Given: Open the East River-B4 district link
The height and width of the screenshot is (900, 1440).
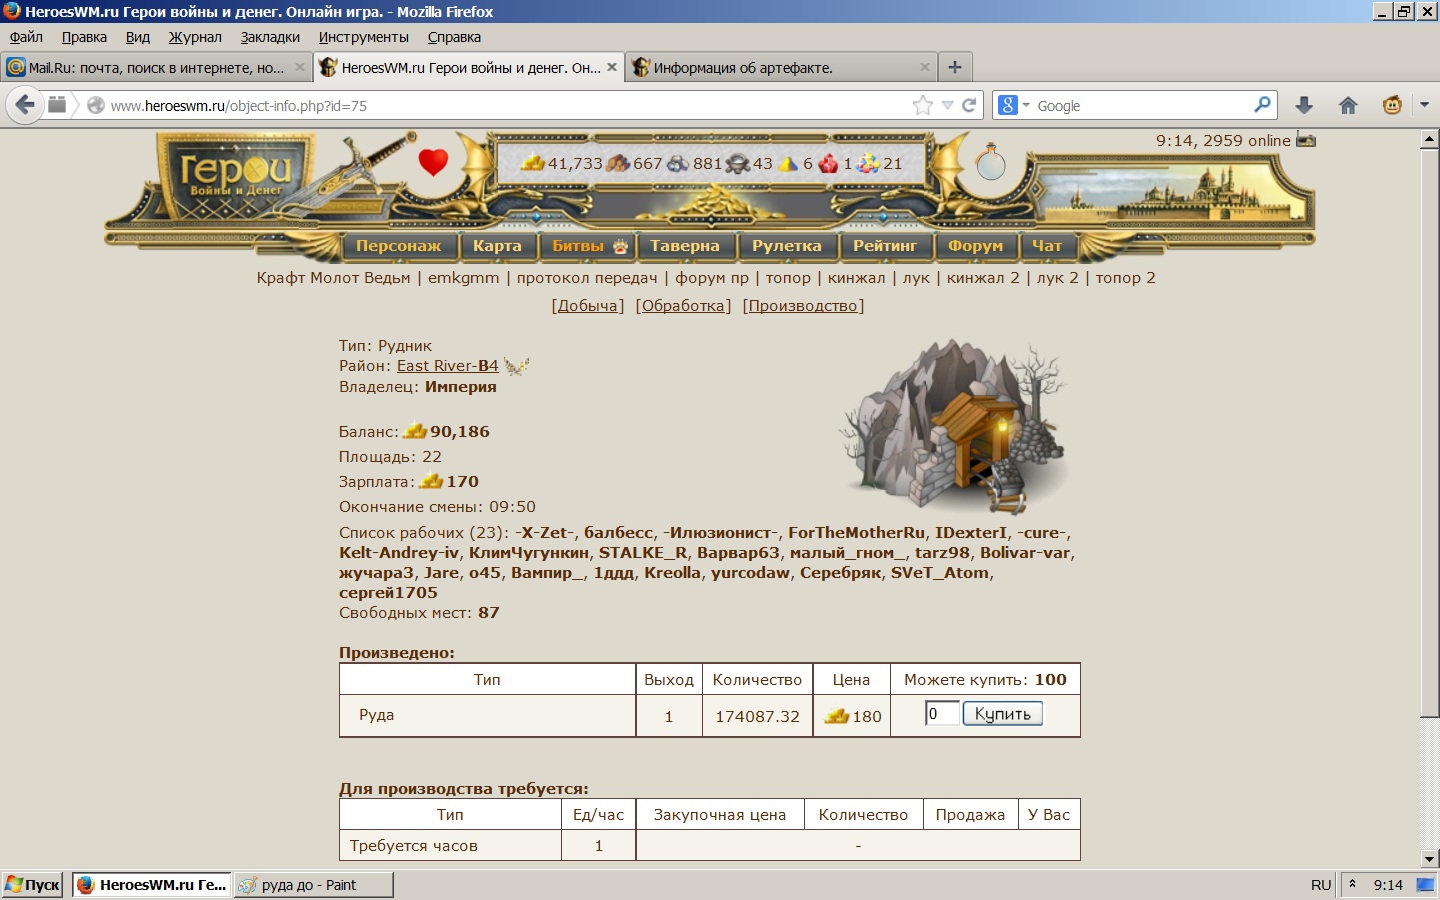Looking at the screenshot, I should pos(447,366).
